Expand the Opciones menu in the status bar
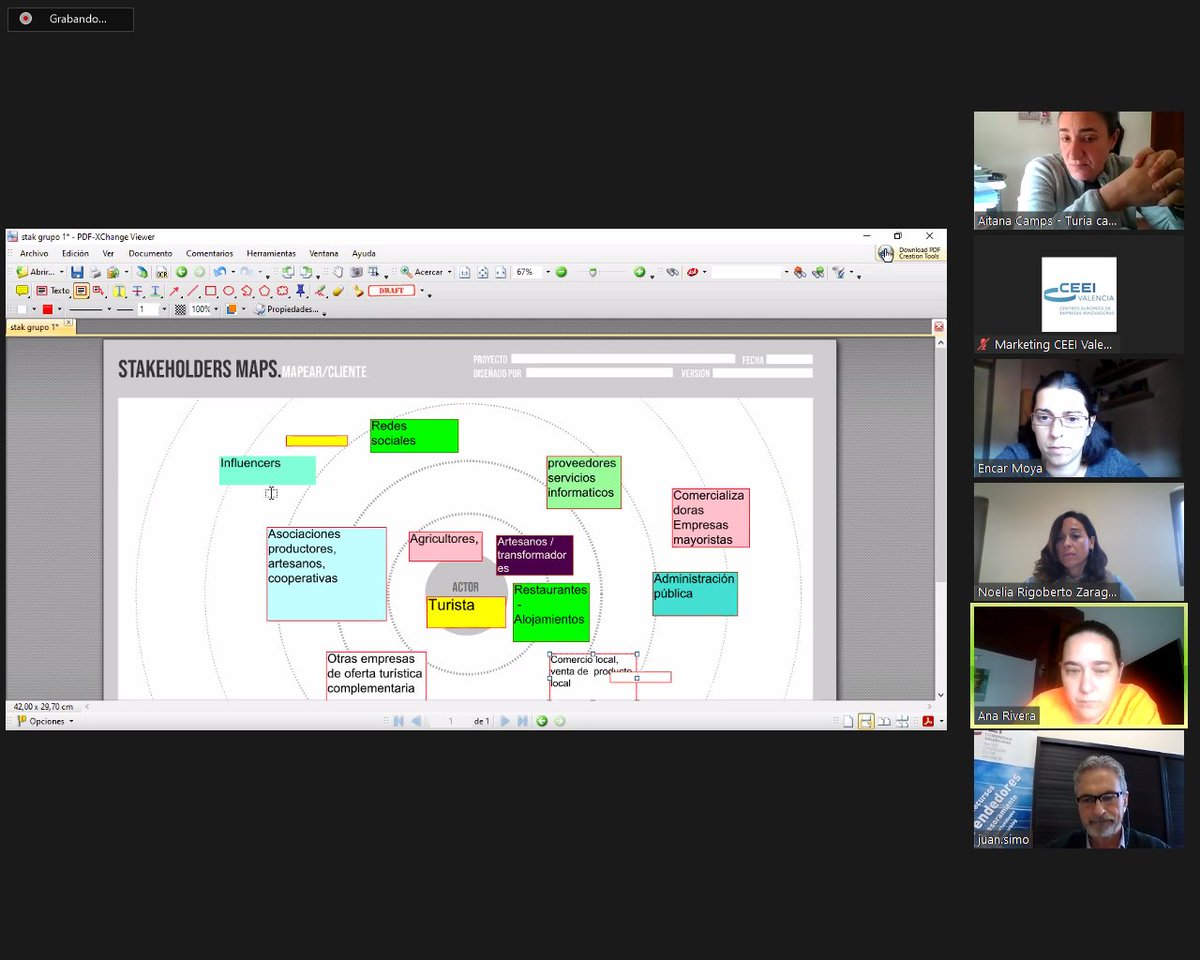The width and height of the screenshot is (1200, 960). [x=45, y=721]
